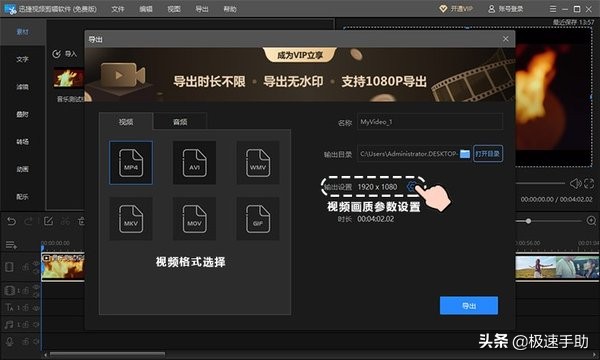
Task: Click the add-track list icon above the tracks
Action: coord(11,244)
